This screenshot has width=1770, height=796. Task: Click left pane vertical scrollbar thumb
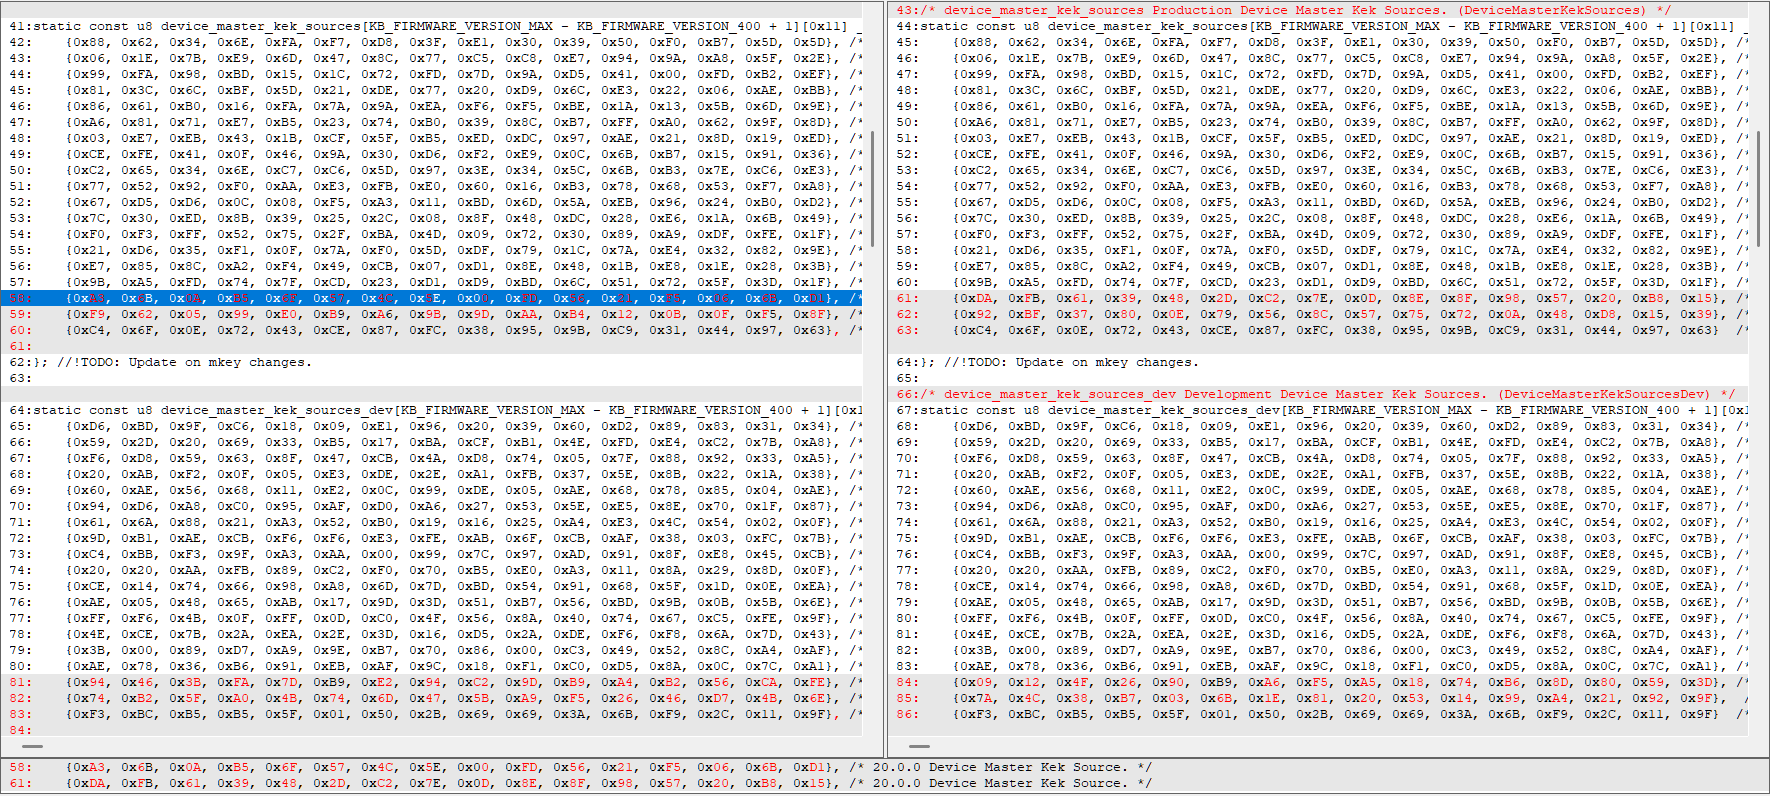pos(873,190)
